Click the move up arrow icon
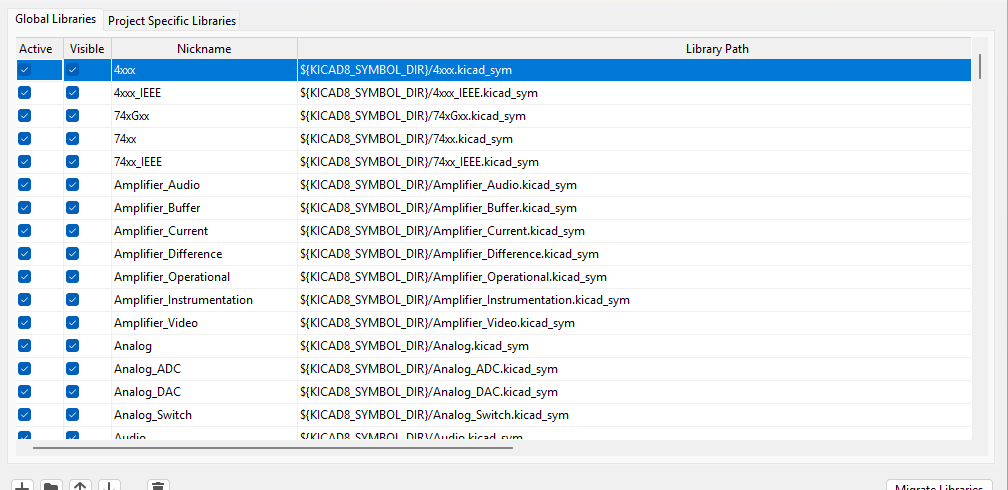Screen dimensions: 1008x490 click(80, 485)
